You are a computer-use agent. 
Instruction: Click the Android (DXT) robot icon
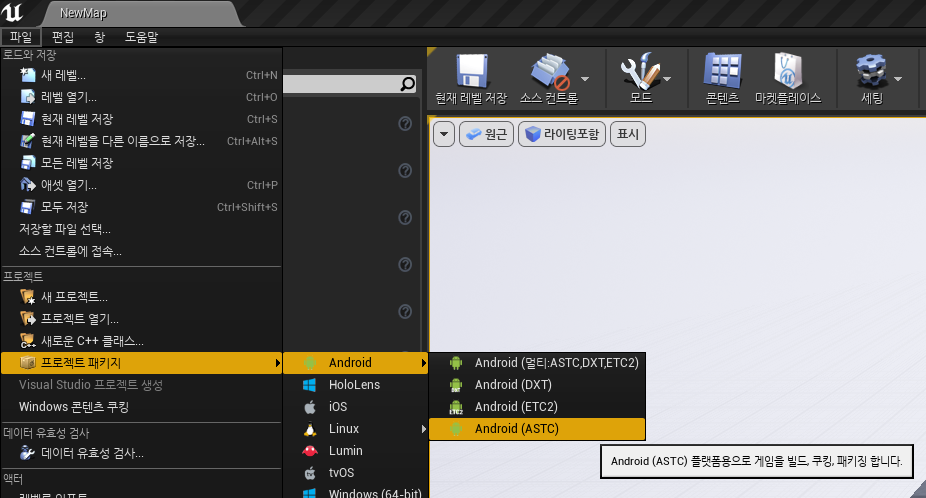(x=456, y=385)
